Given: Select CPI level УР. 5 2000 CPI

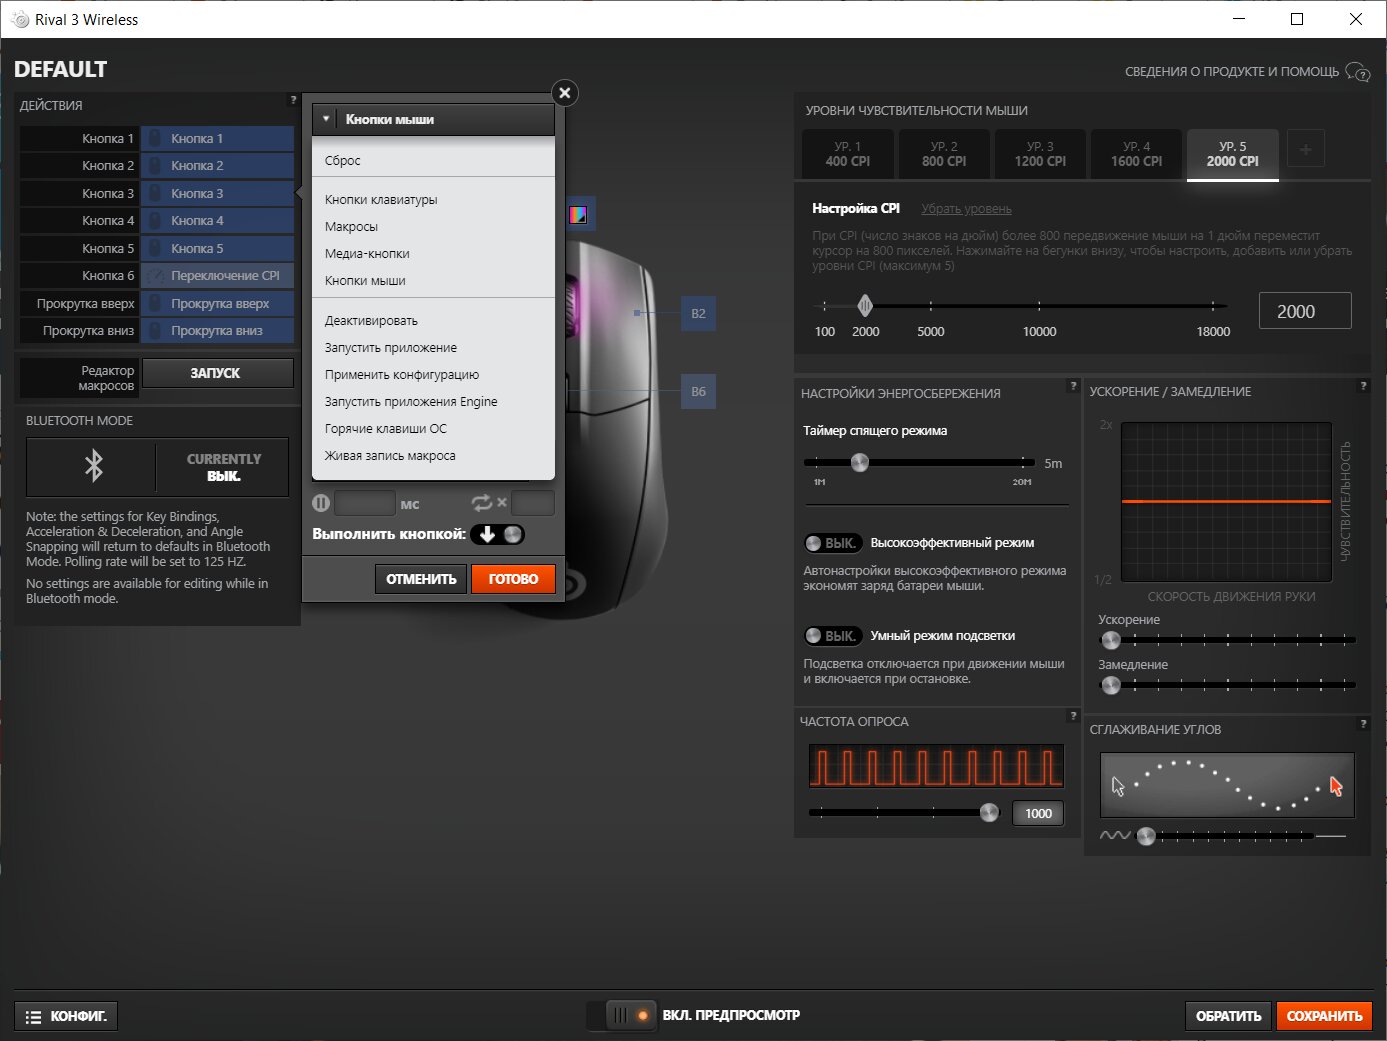Looking at the screenshot, I should 1232,154.
